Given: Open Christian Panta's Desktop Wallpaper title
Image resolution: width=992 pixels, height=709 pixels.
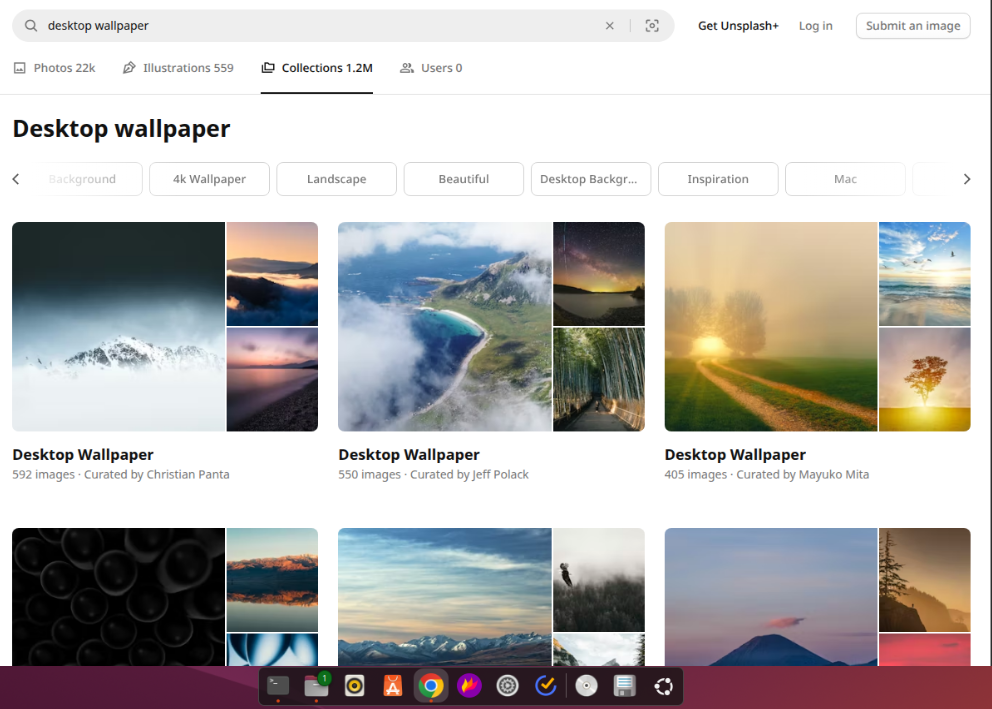Looking at the screenshot, I should (83, 455).
